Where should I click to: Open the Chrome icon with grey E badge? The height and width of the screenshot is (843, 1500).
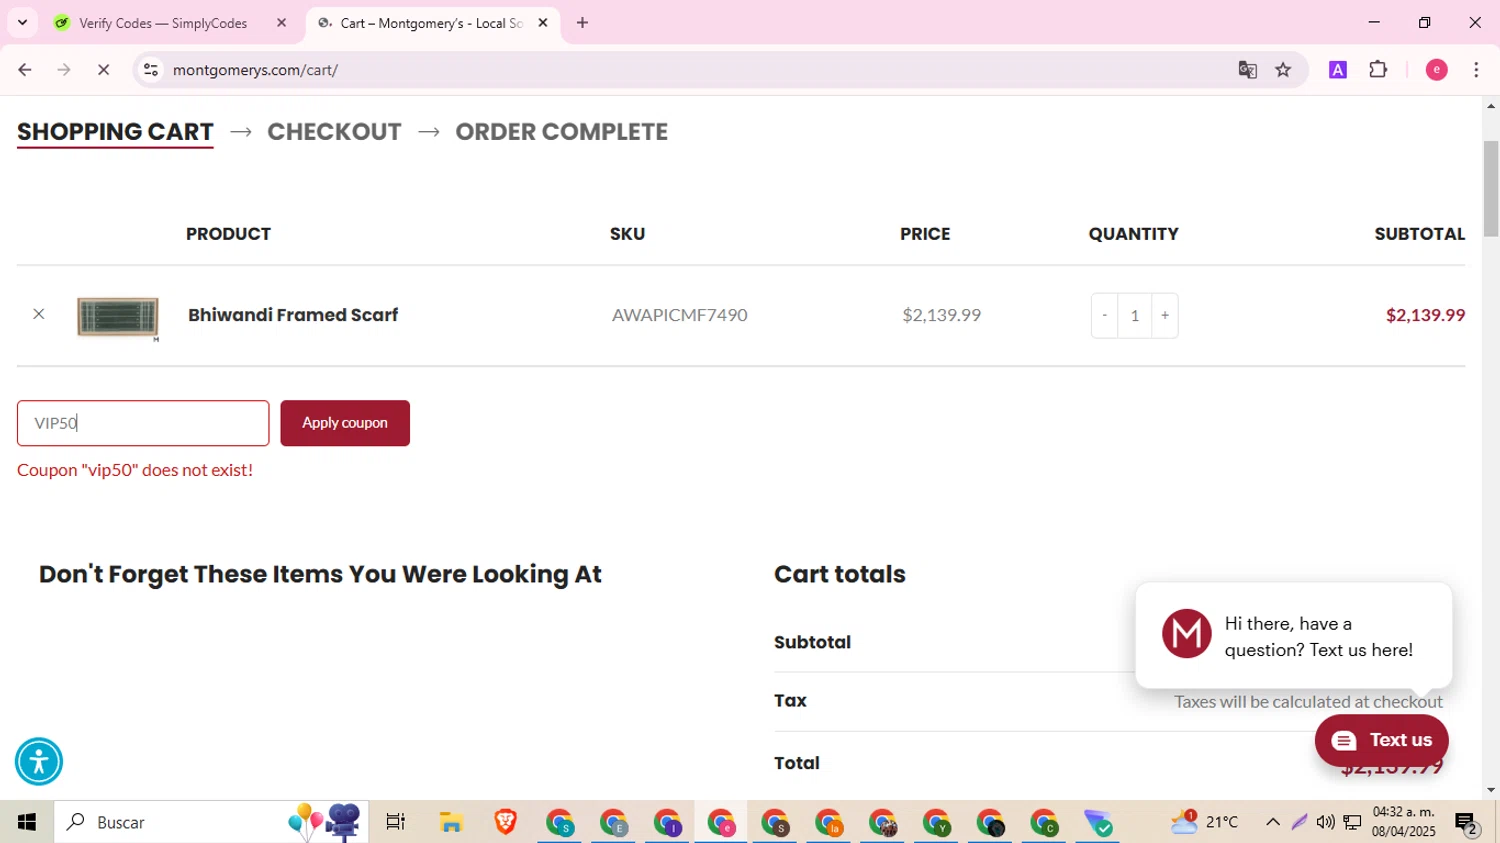pyautogui.click(x=614, y=822)
